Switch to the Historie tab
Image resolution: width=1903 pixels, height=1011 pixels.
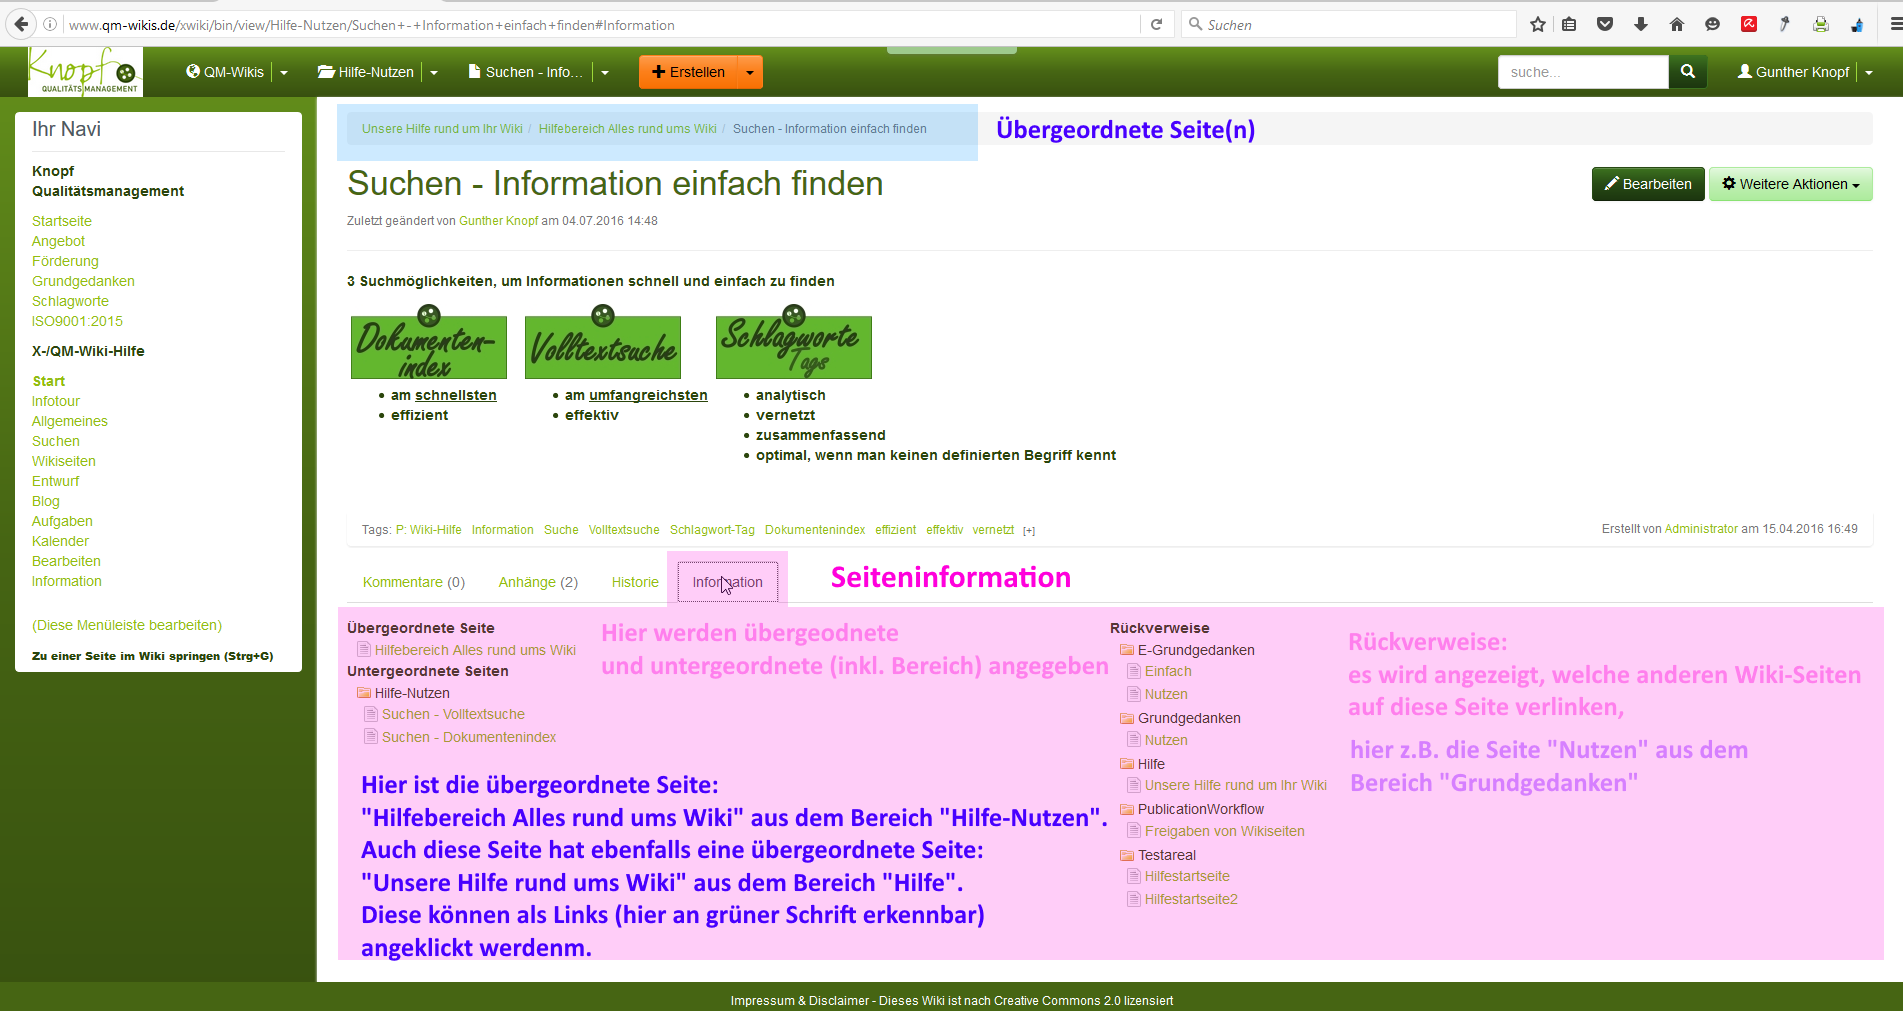(635, 582)
